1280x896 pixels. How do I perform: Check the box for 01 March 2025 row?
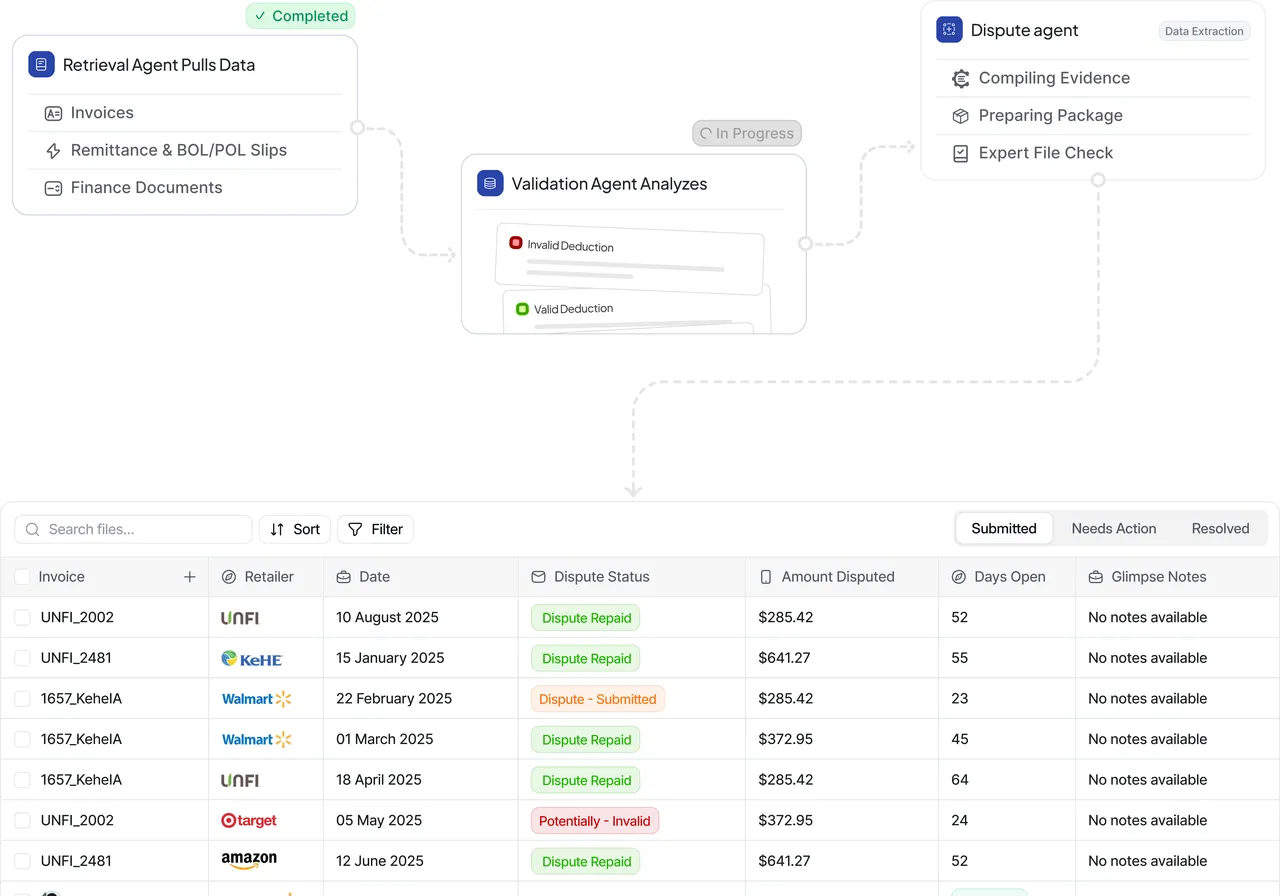[22, 739]
